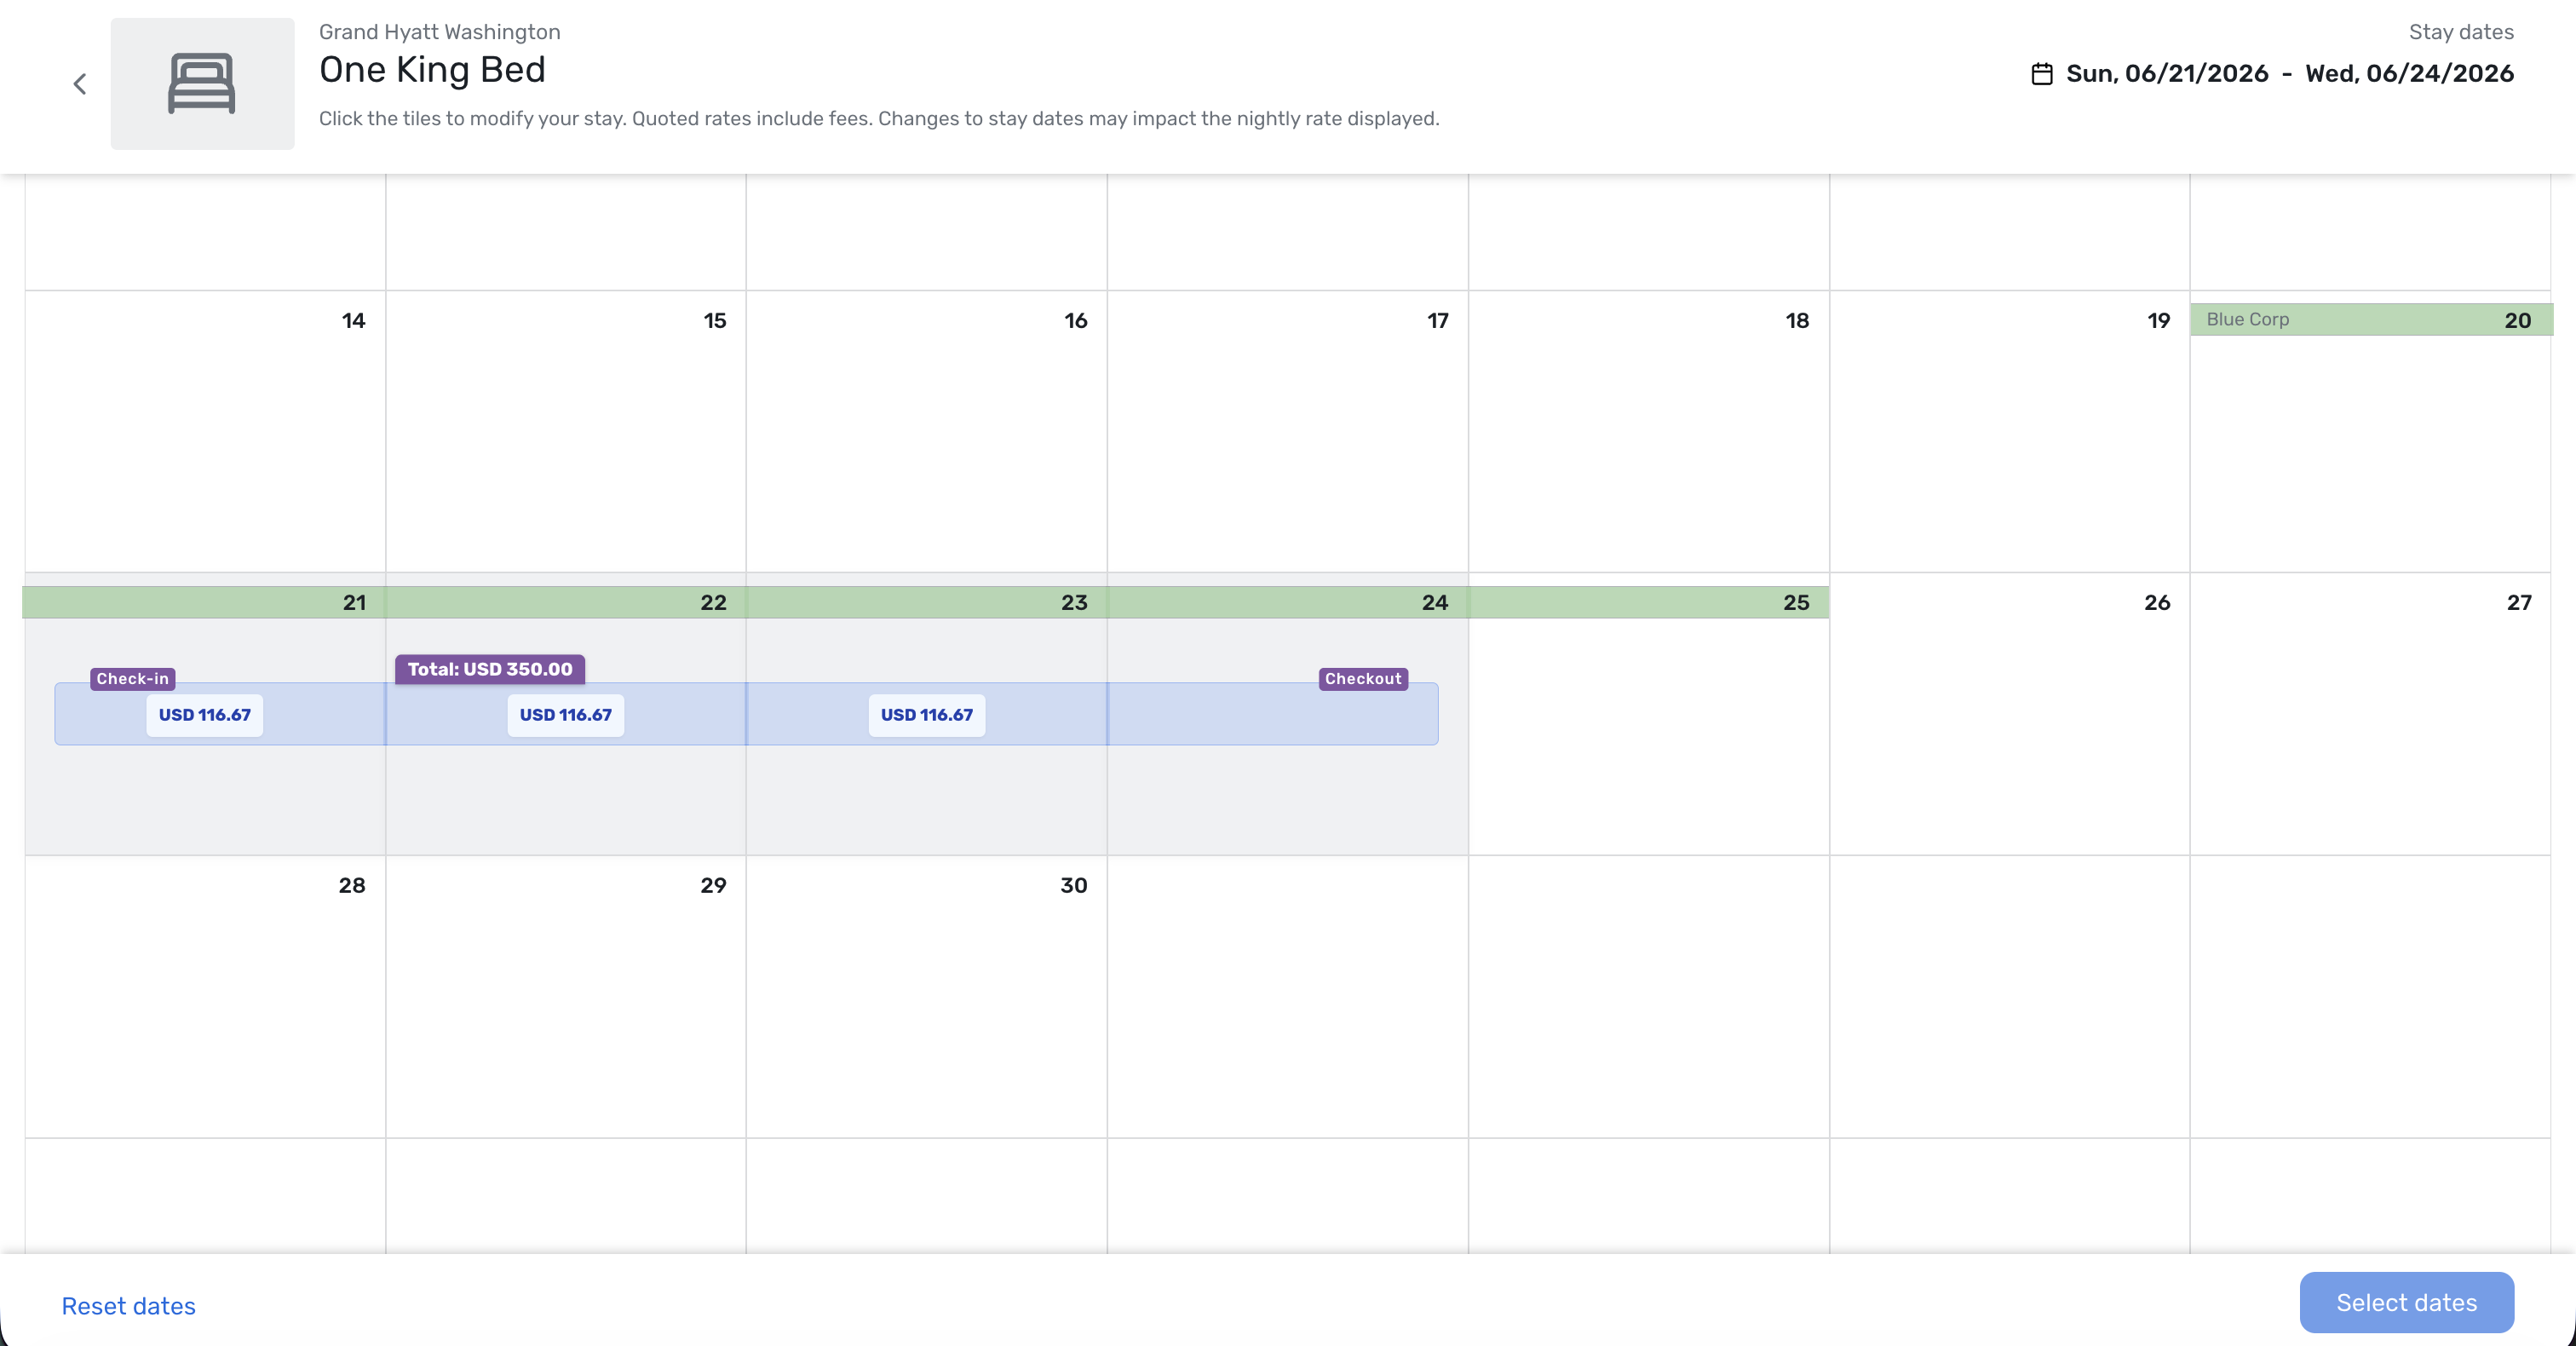
Task: Click the USD 116.67 rate on day 22
Action: coord(566,715)
